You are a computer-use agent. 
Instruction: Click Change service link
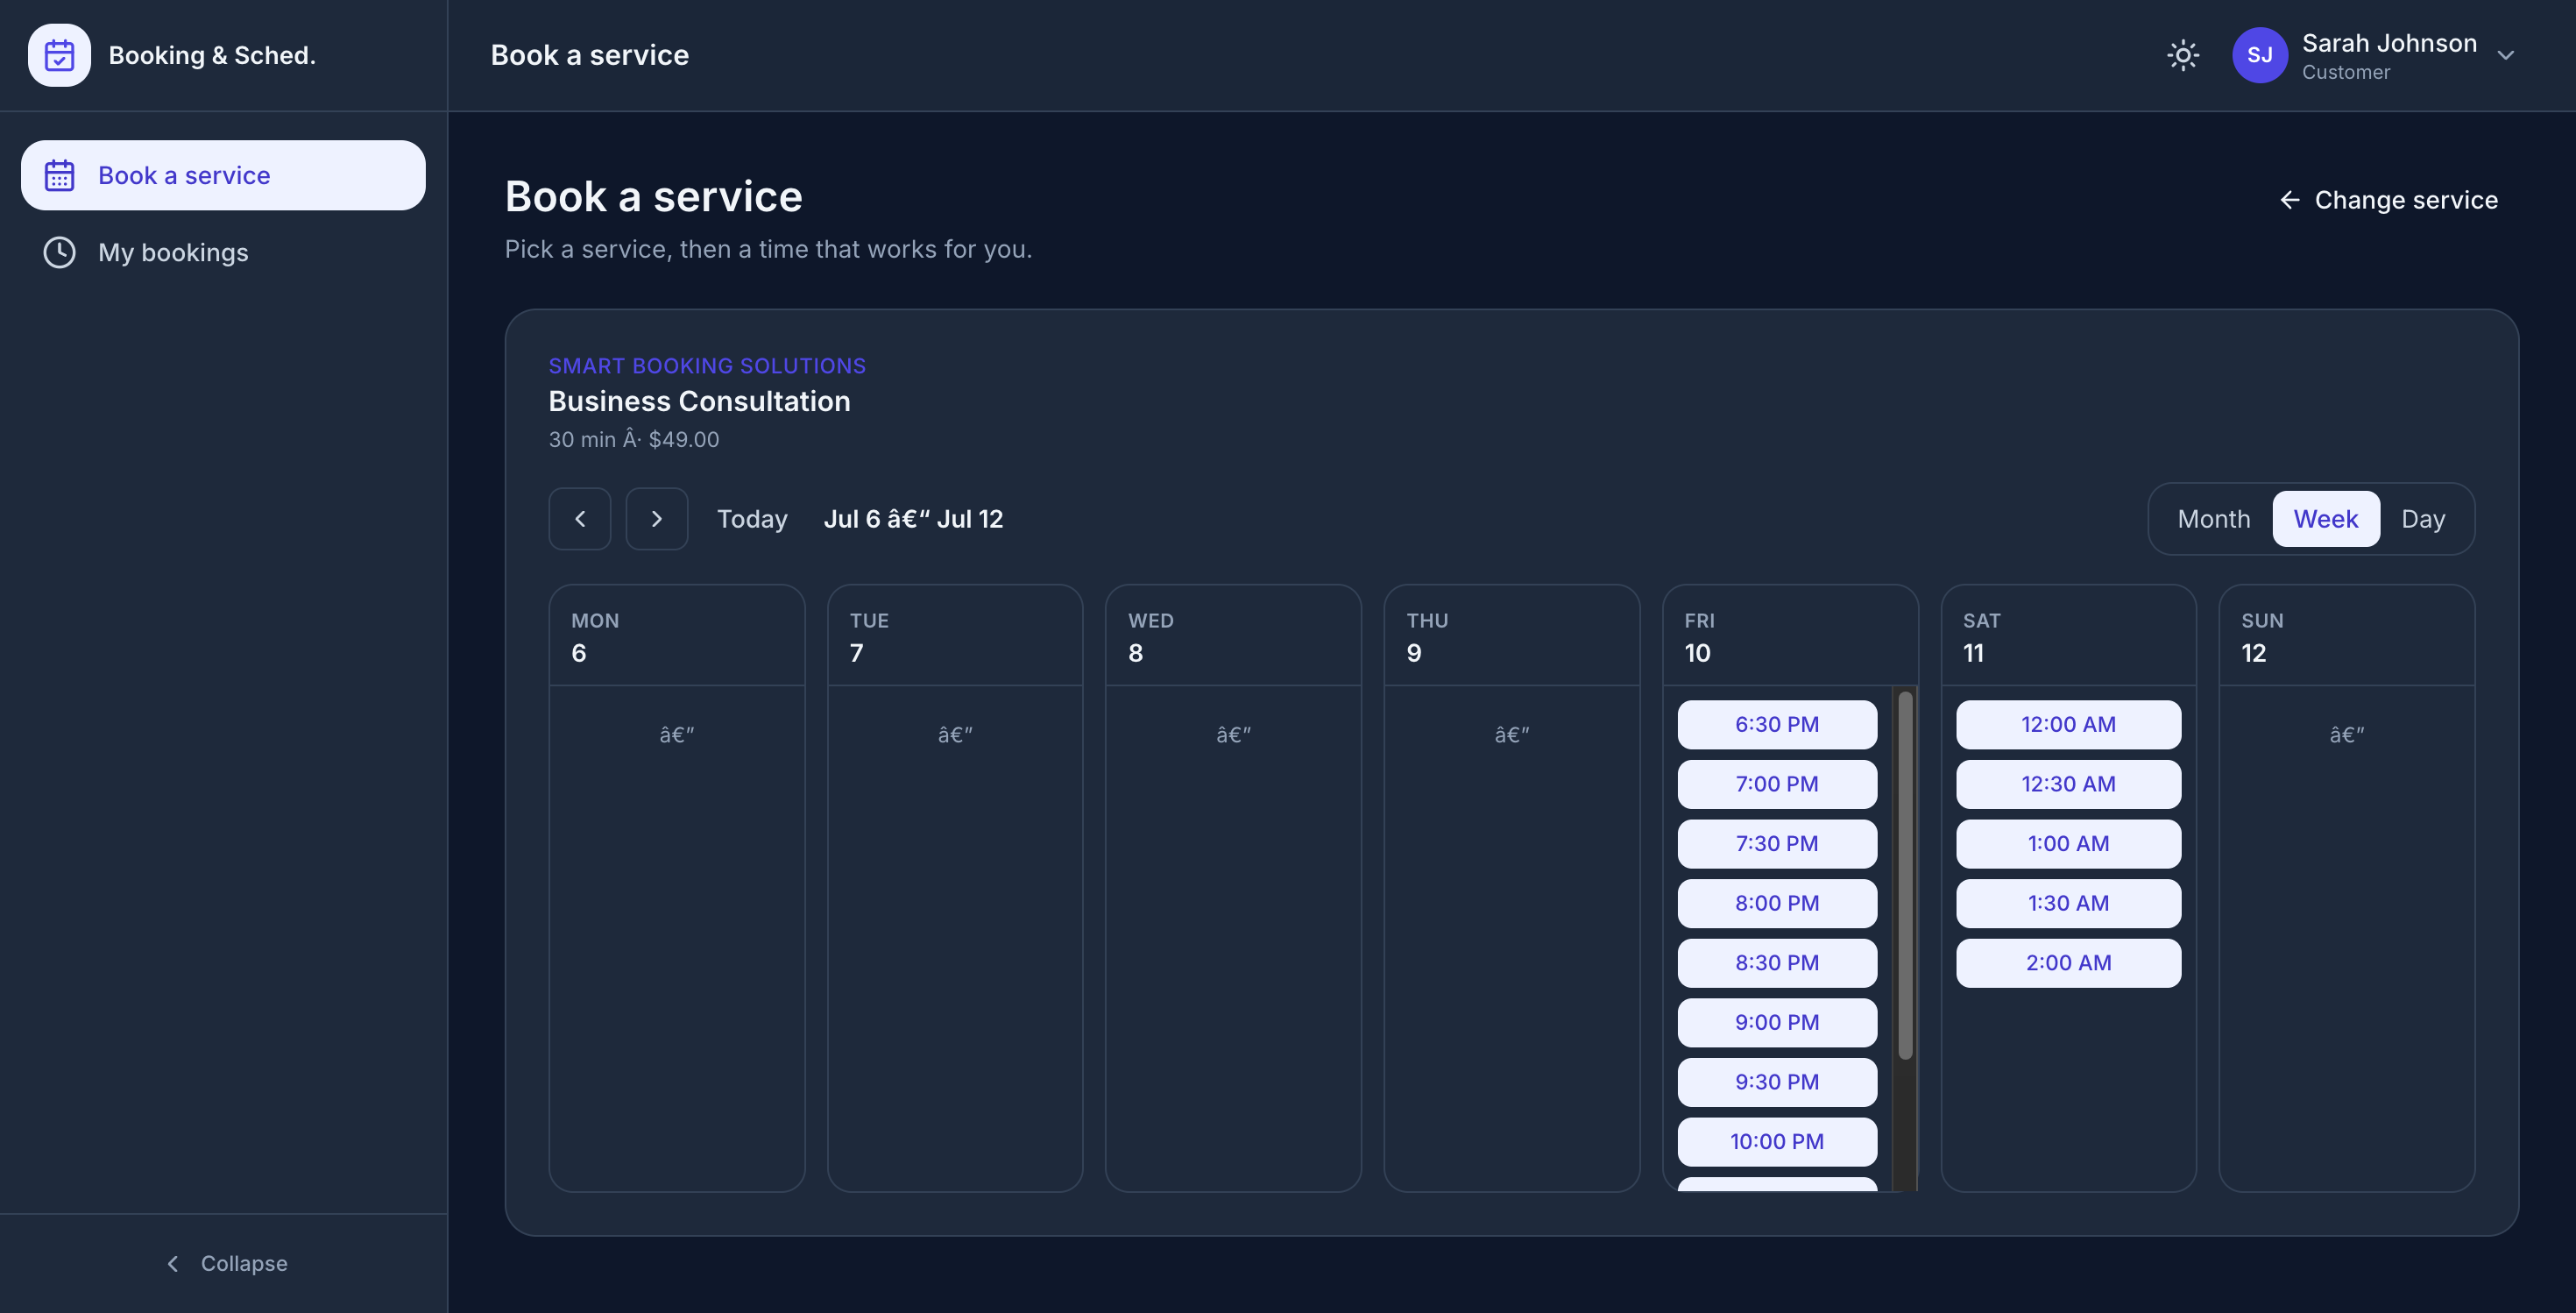(x=2388, y=200)
